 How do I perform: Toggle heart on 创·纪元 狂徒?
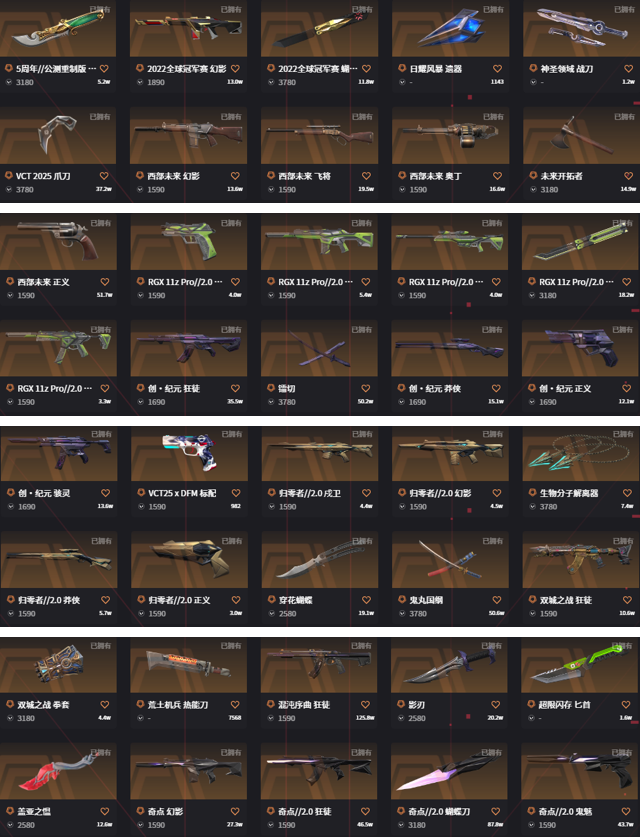(x=235, y=388)
